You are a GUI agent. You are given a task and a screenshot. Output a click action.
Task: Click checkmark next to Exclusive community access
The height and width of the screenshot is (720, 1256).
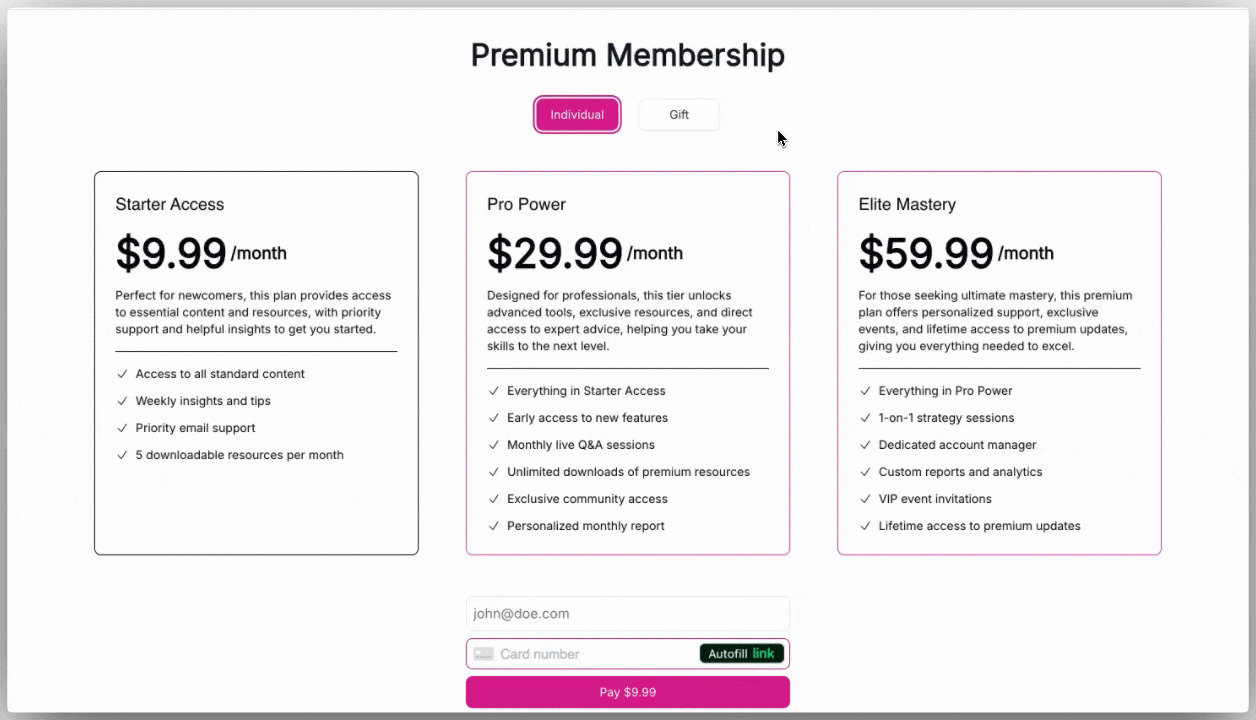pos(493,499)
